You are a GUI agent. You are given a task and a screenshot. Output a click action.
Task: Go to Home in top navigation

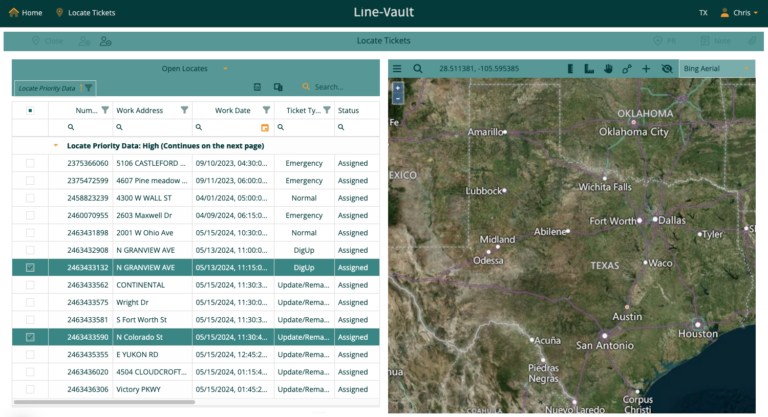(25, 13)
